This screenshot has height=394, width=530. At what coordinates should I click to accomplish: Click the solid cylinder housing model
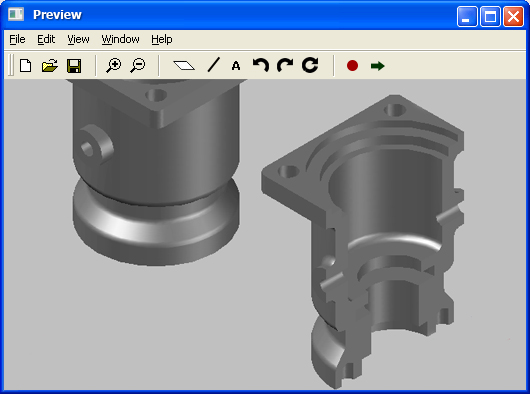(156, 172)
